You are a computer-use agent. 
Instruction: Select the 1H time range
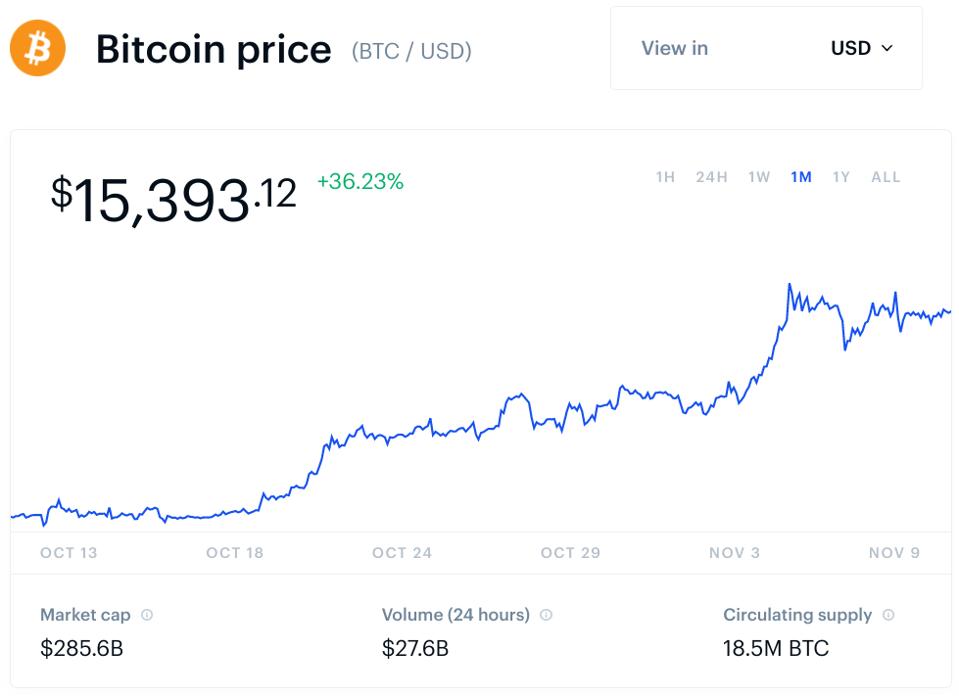pyautogui.click(x=665, y=177)
